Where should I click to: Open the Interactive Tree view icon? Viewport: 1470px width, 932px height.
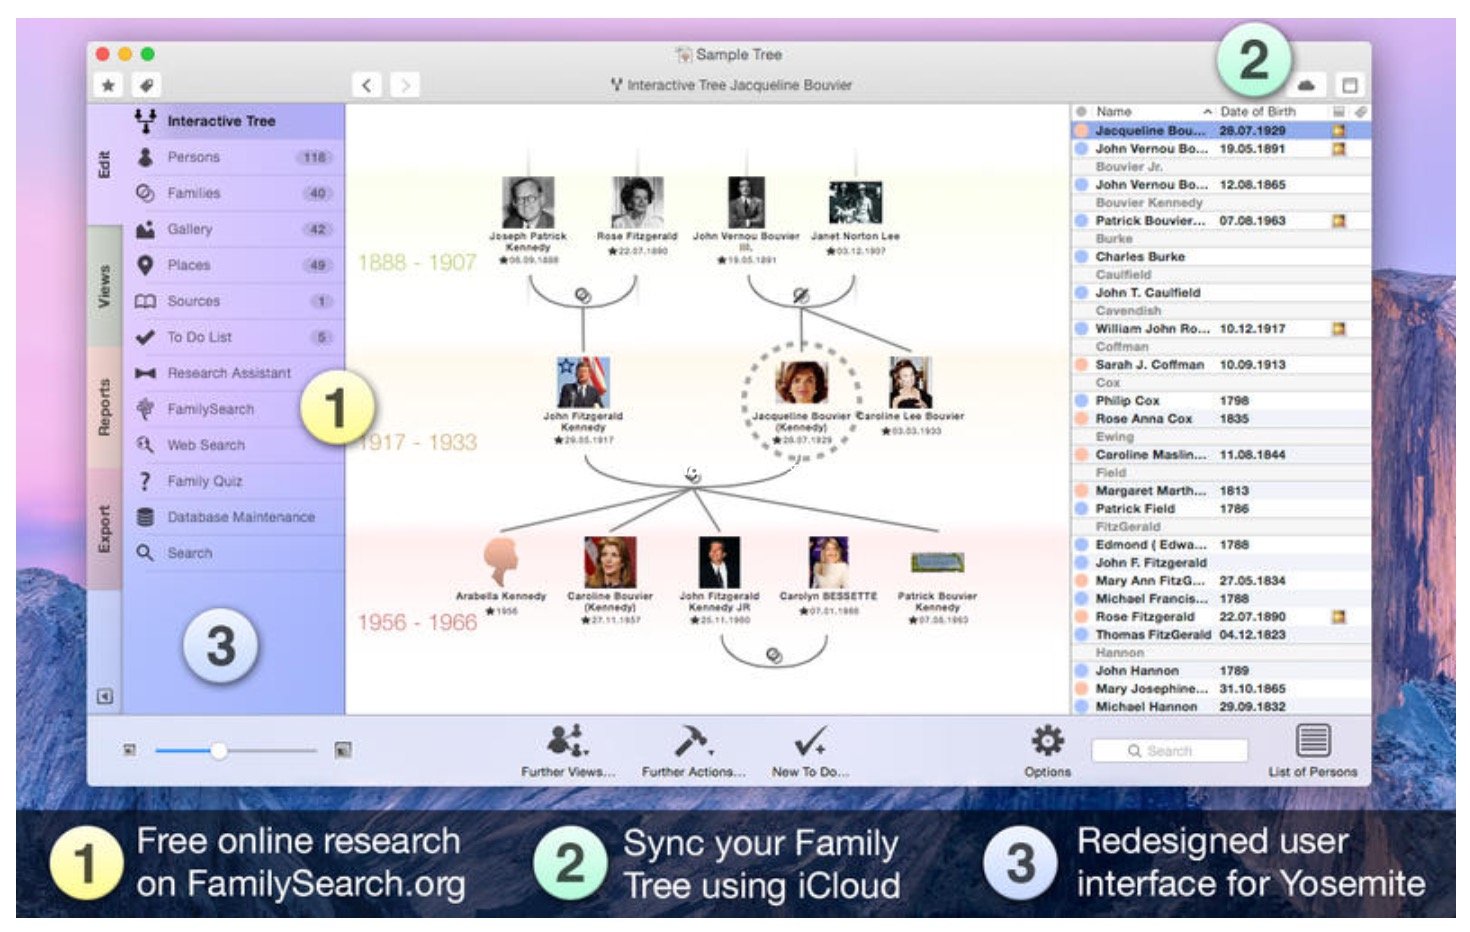point(146,121)
